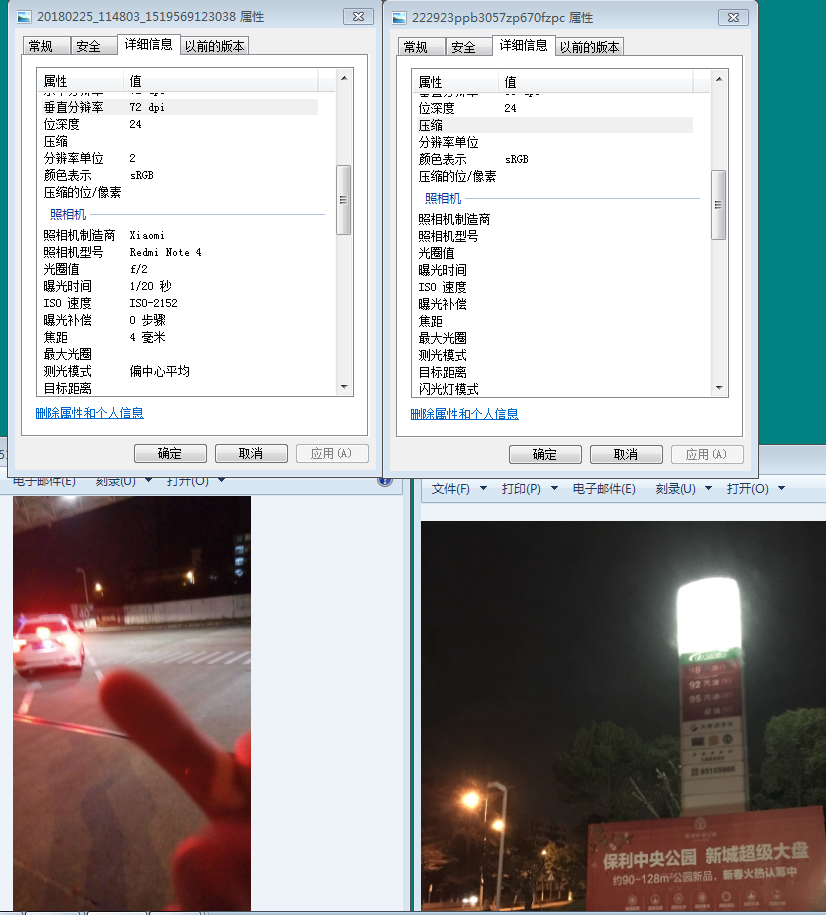Click the scrollbar thumb in right dialog

[x=718, y=205]
